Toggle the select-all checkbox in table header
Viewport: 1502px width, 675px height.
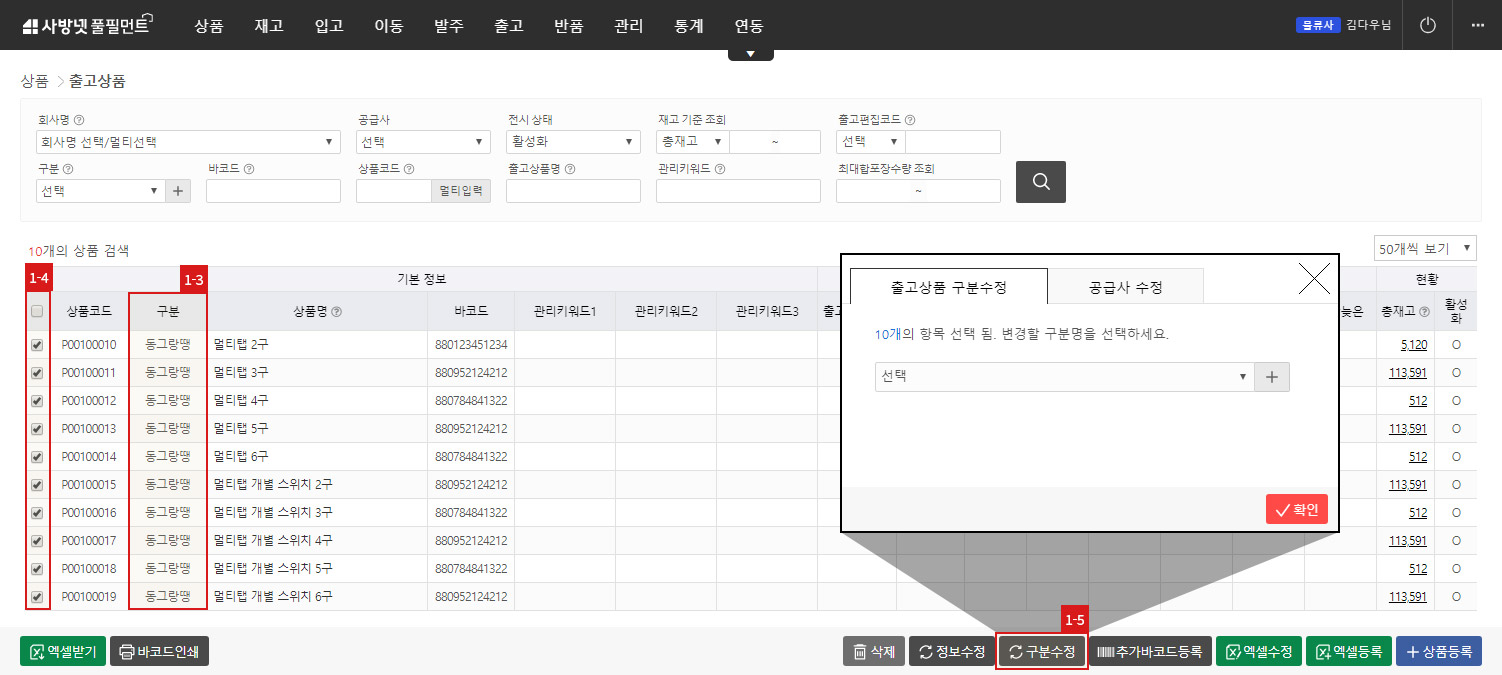[x=37, y=311]
